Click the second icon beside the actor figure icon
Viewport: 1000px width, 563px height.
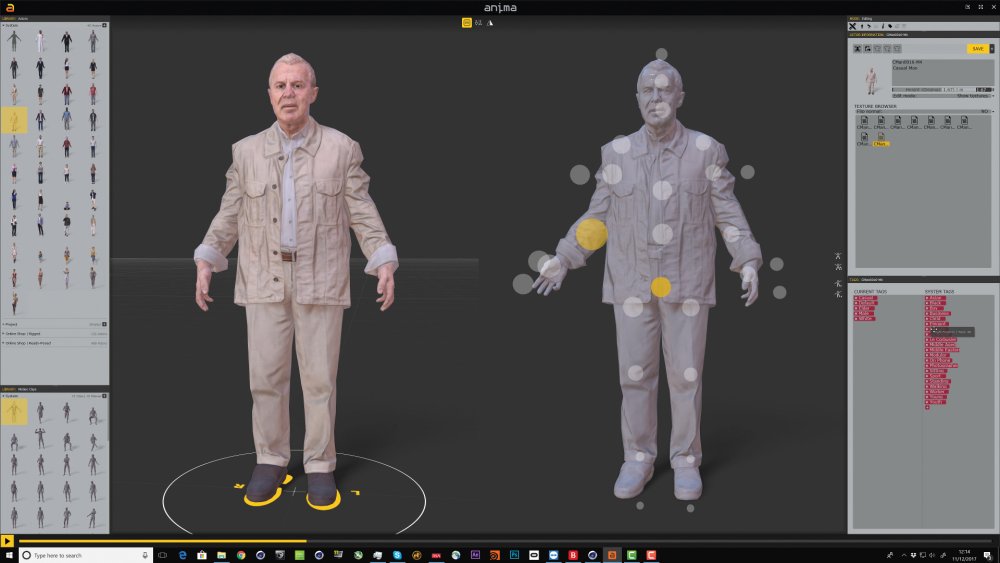(x=867, y=48)
